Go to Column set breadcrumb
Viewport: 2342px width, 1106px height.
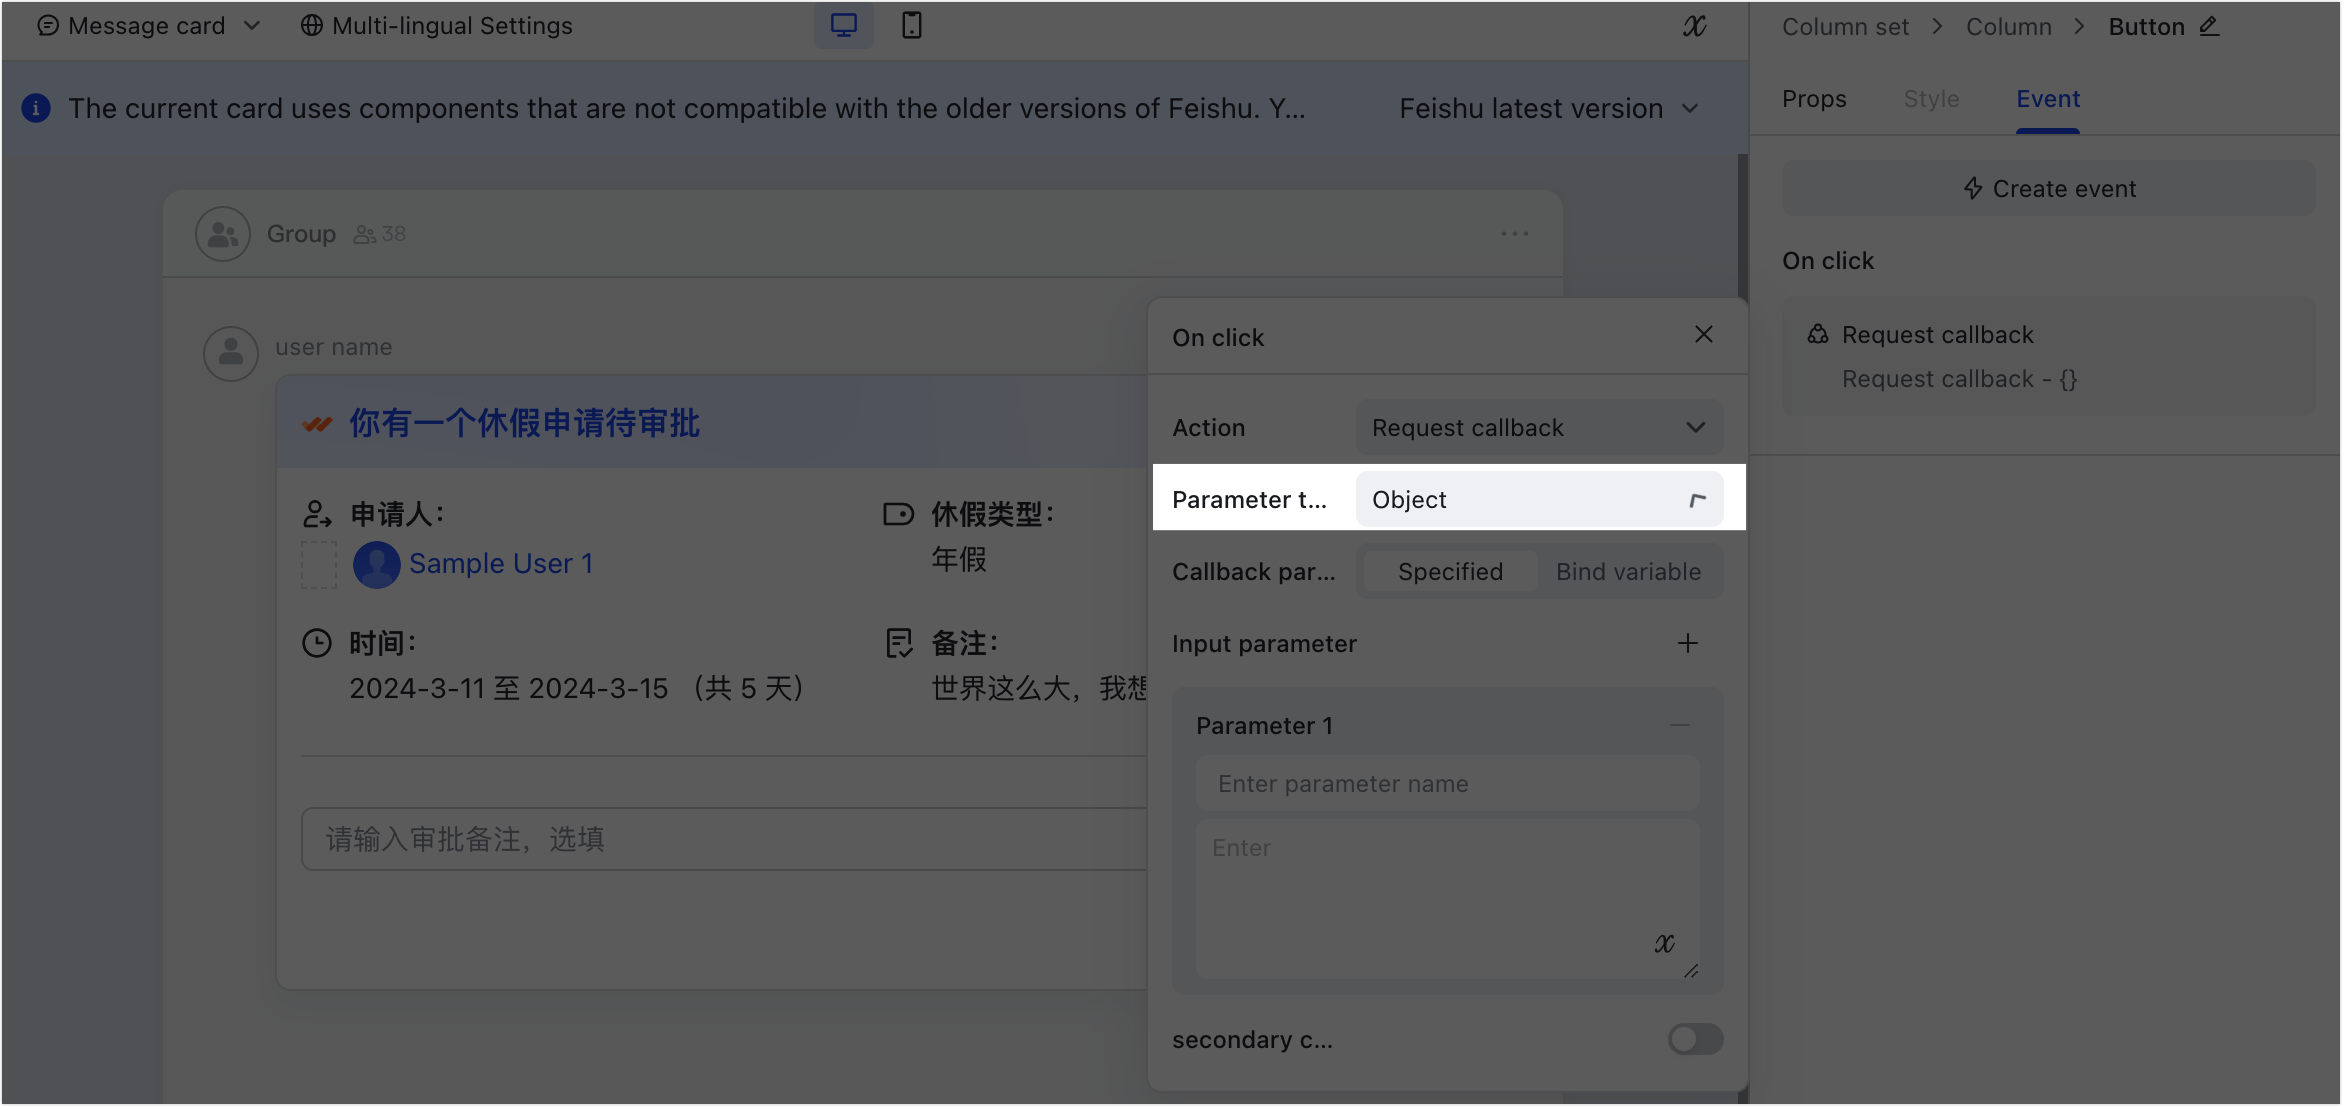click(1845, 27)
